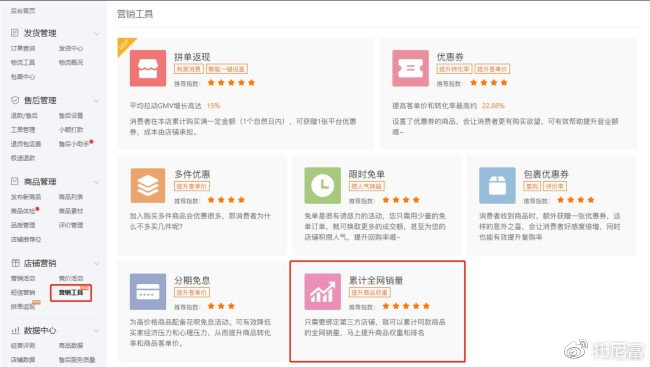The height and width of the screenshot is (367, 650).
Task: Open 发货中心 in the sidebar
Action: click(71, 48)
